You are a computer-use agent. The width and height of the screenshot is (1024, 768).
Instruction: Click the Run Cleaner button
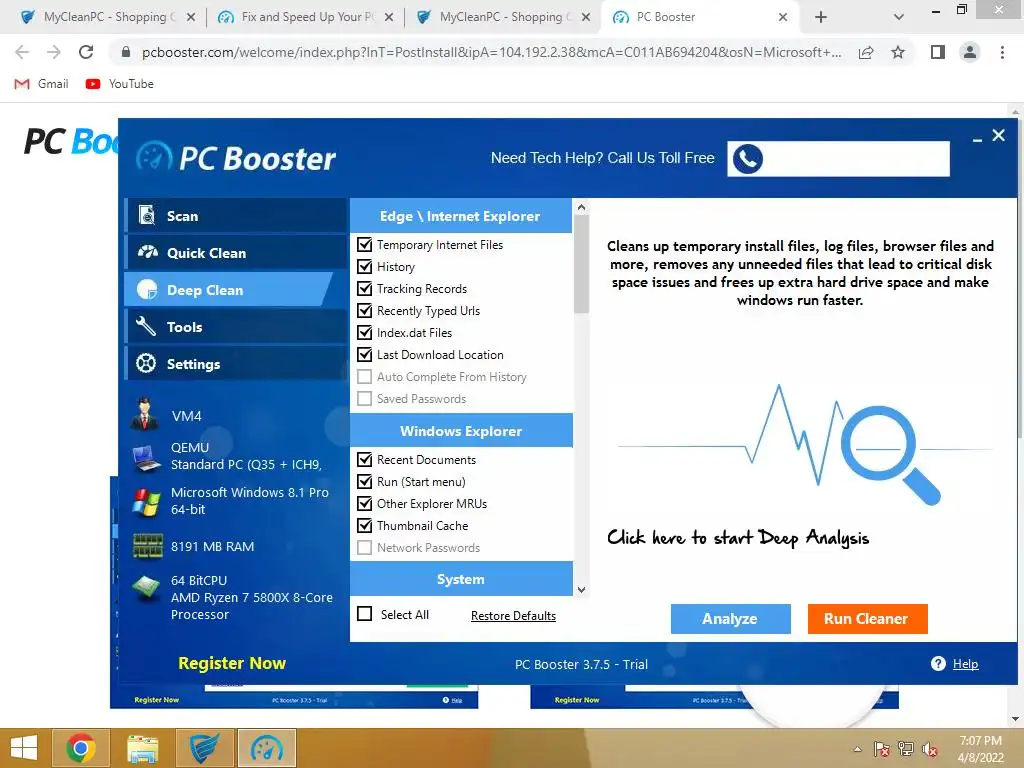click(x=867, y=618)
